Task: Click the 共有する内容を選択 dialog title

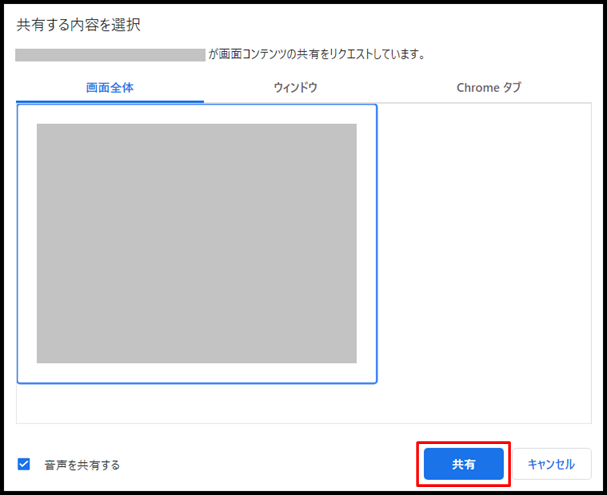Action: click(x=79, y=25)
